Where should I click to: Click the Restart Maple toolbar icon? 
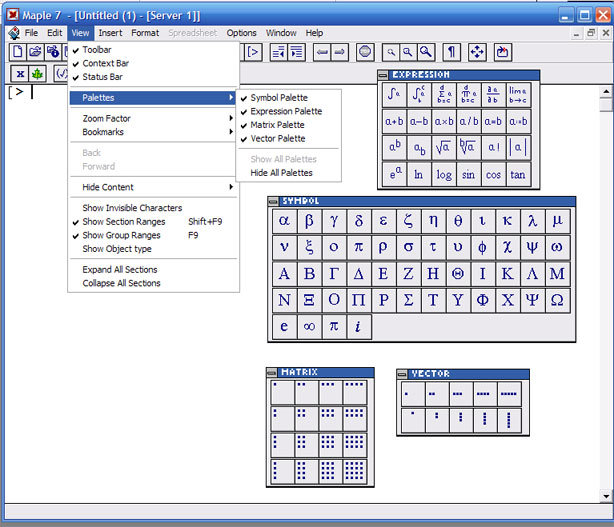coord(503,52)
